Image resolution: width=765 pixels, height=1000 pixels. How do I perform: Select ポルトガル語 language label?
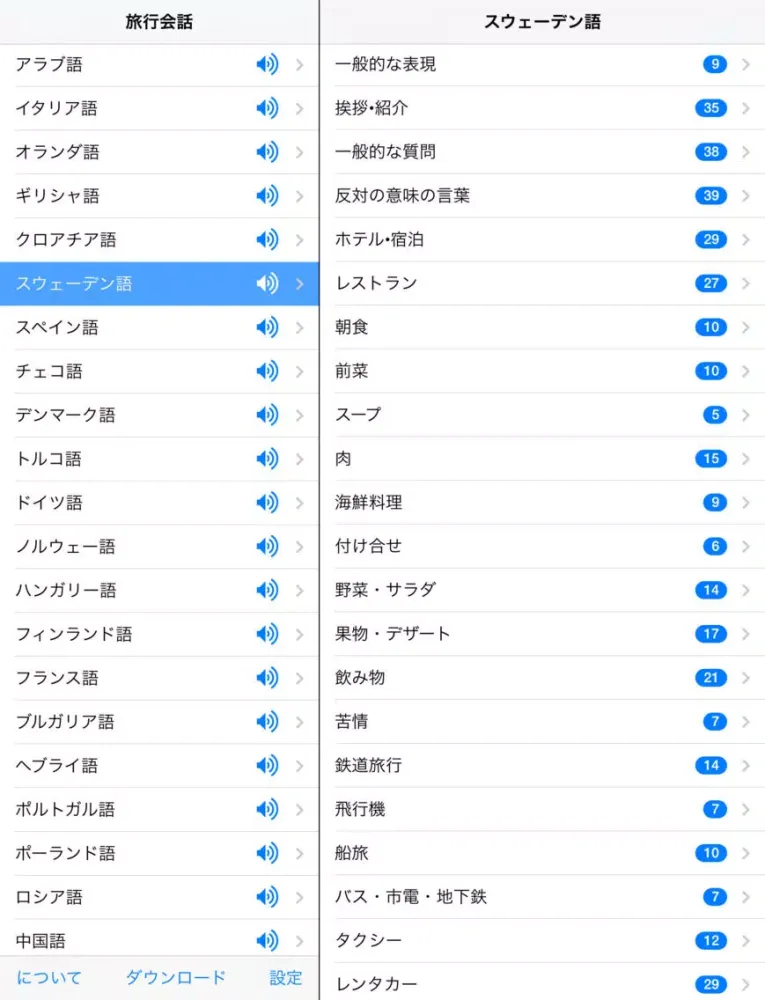pos(66,809)
